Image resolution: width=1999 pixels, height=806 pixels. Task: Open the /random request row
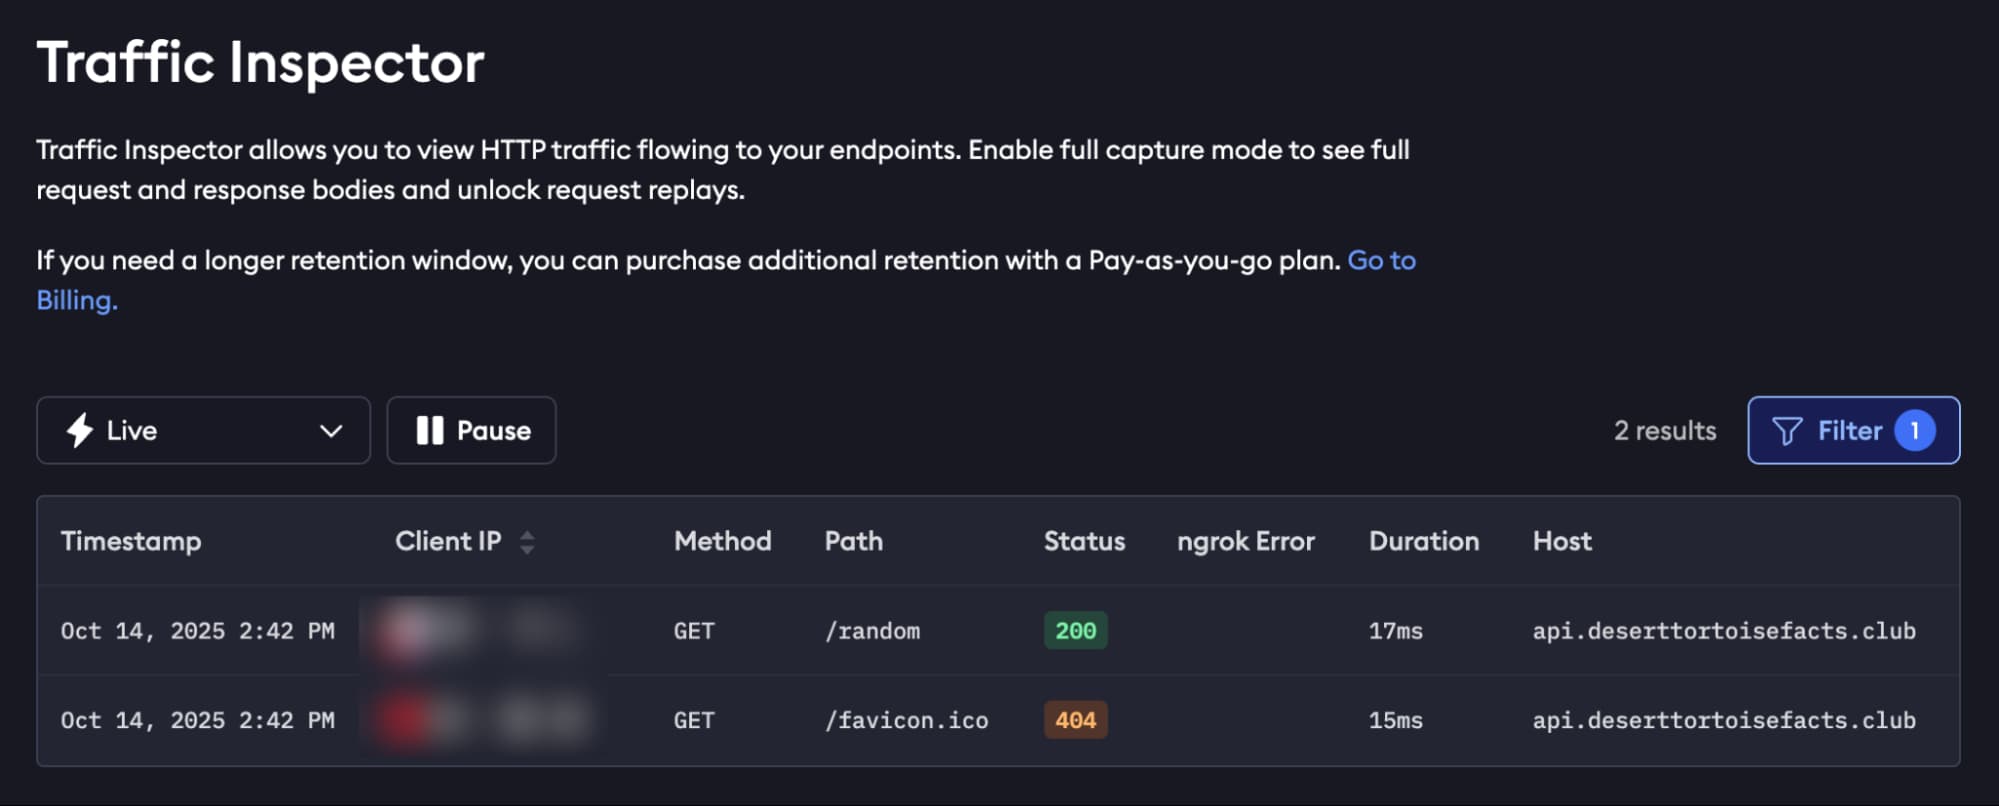point(872,631)
